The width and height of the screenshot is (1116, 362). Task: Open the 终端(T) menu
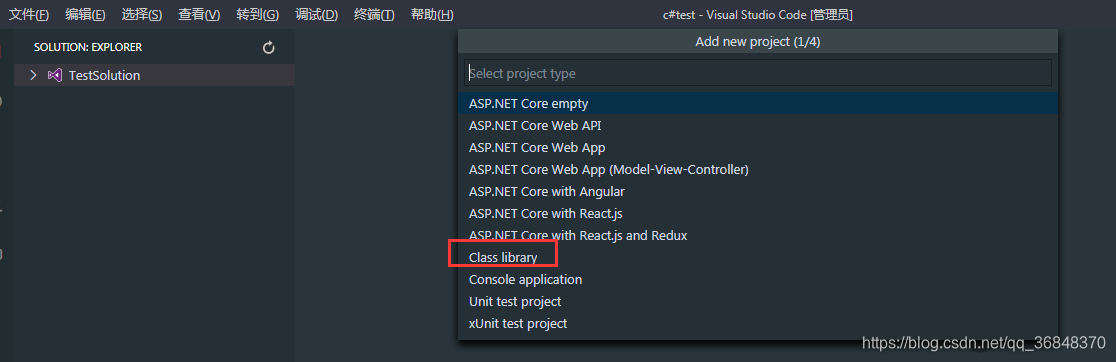pyautogui.click(x=374, y=14)
